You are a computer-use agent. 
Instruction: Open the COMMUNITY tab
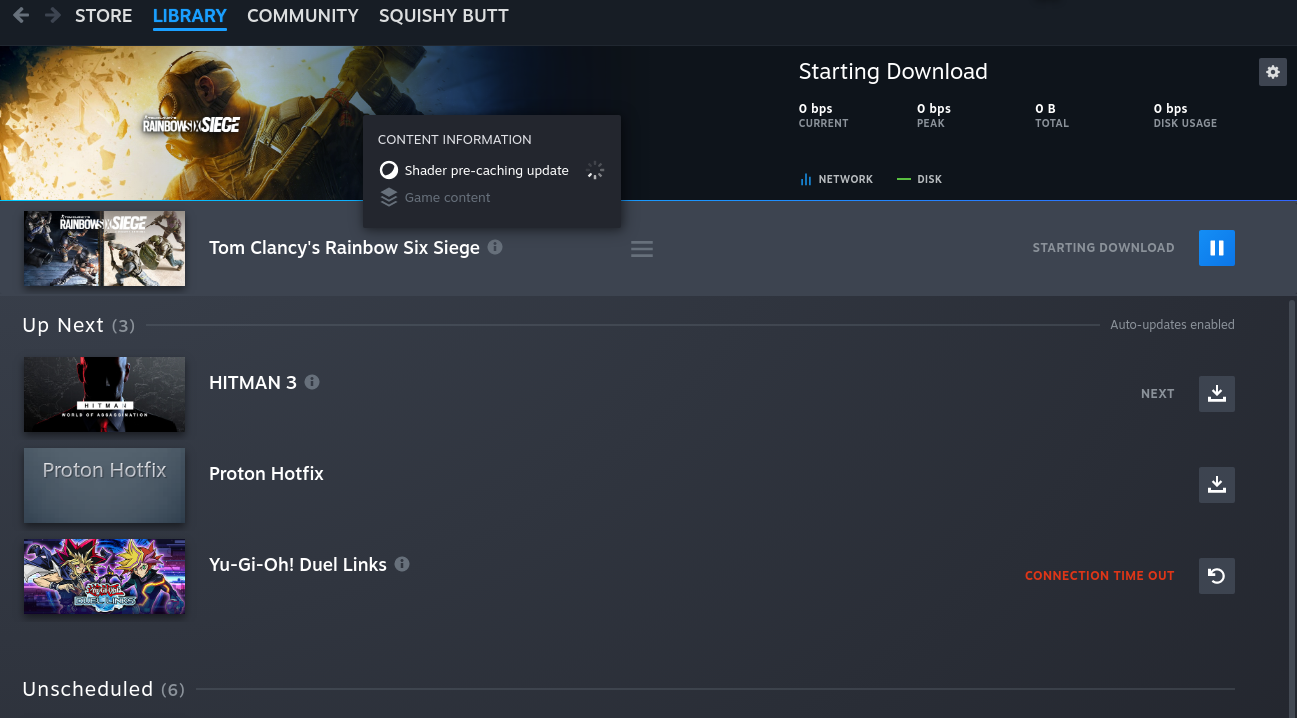[302, 15]
